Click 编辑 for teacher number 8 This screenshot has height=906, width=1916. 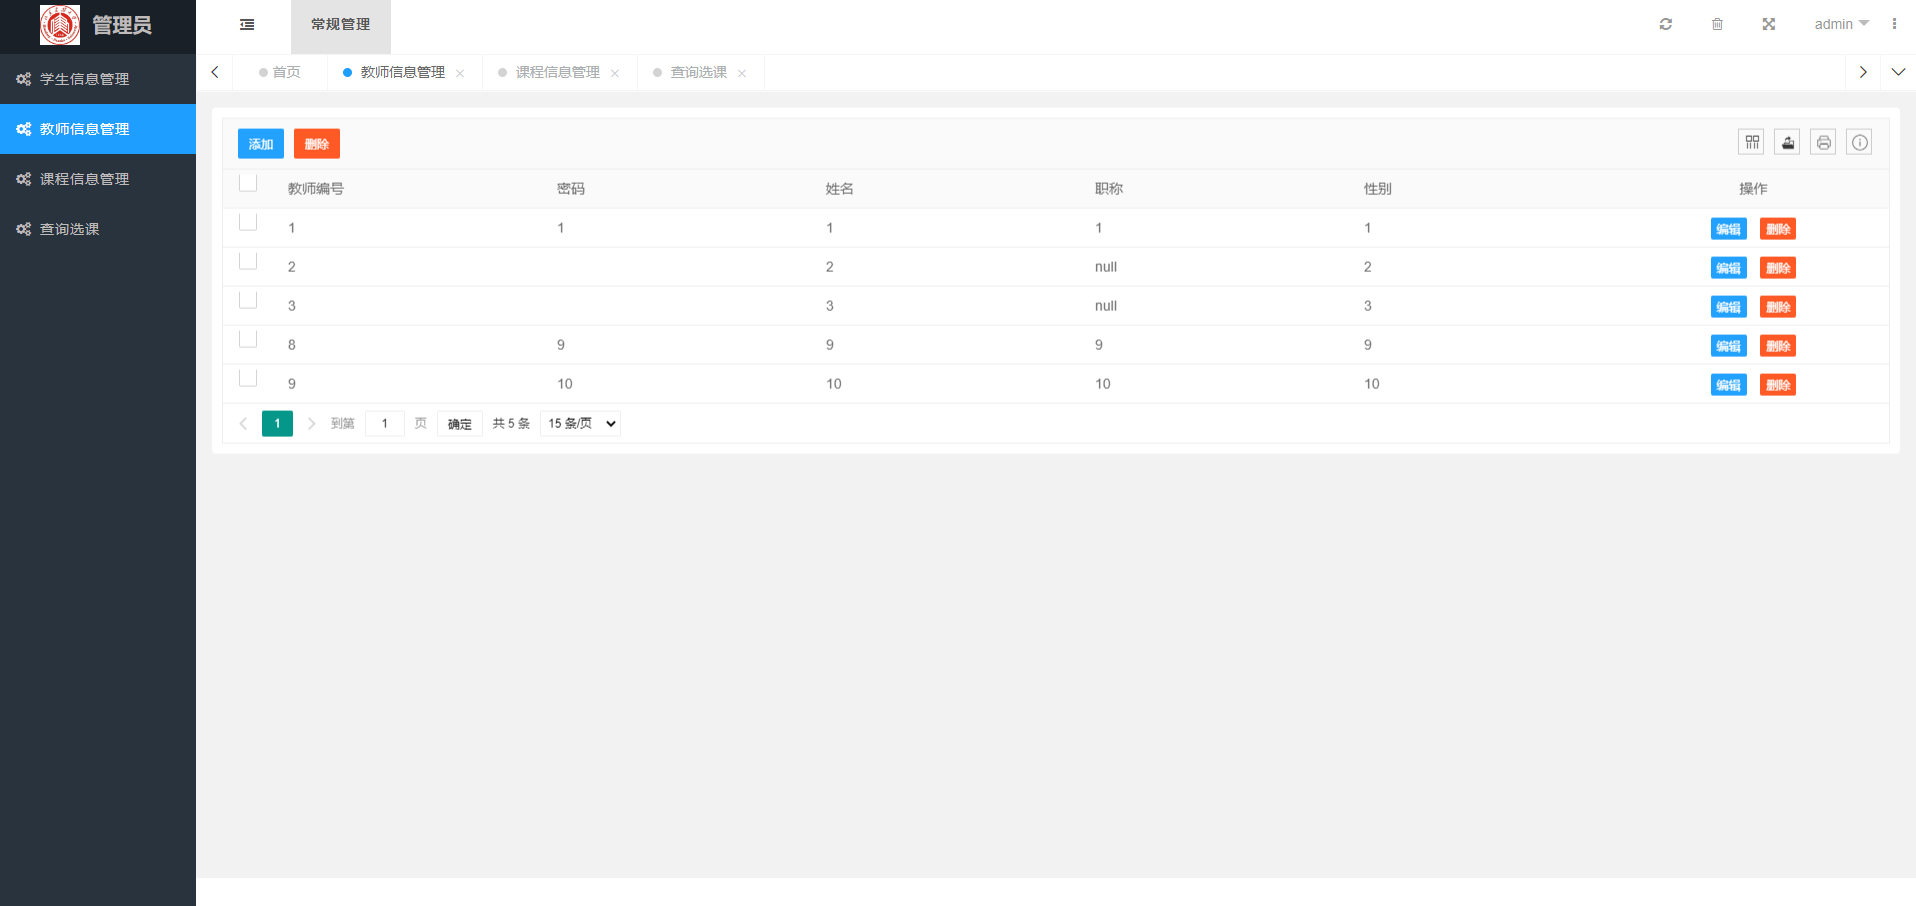[1729, 346]
